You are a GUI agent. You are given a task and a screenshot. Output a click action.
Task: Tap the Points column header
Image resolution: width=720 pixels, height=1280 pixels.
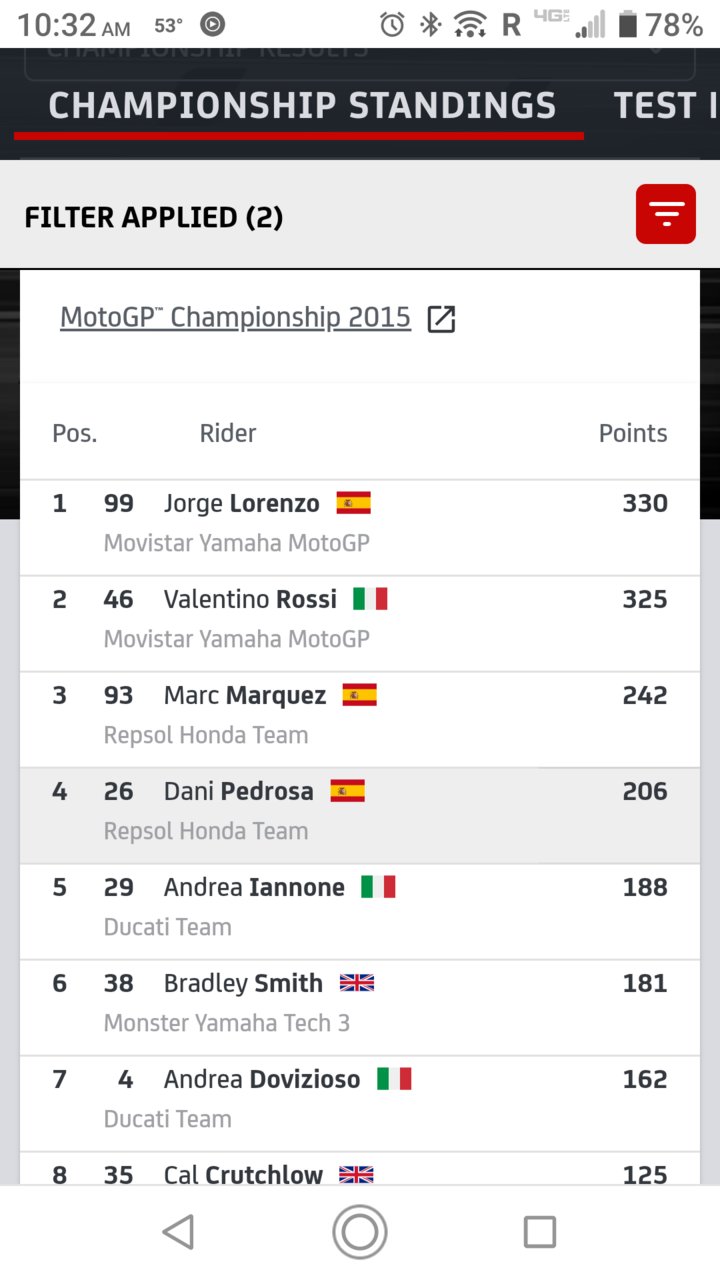click(x=633, y=433)
